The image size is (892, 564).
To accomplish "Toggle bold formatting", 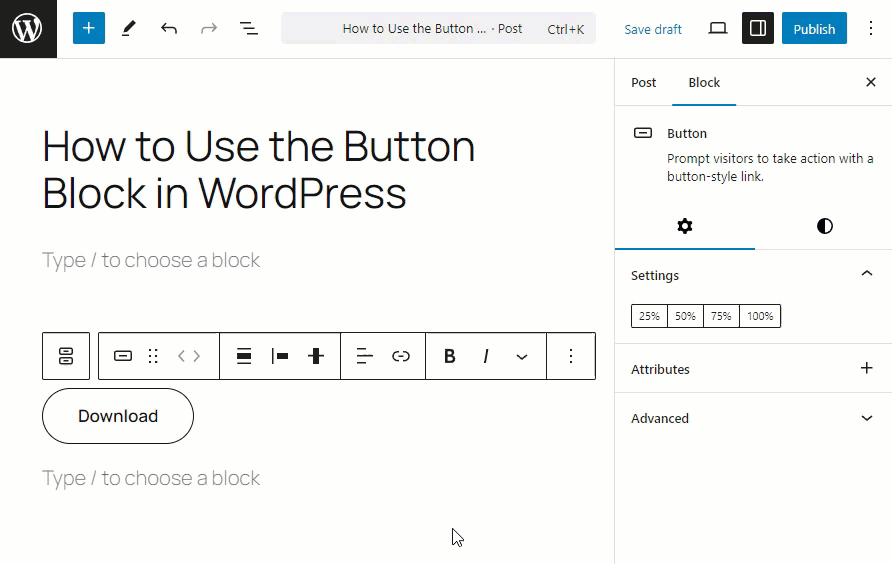I will point(449,356).
